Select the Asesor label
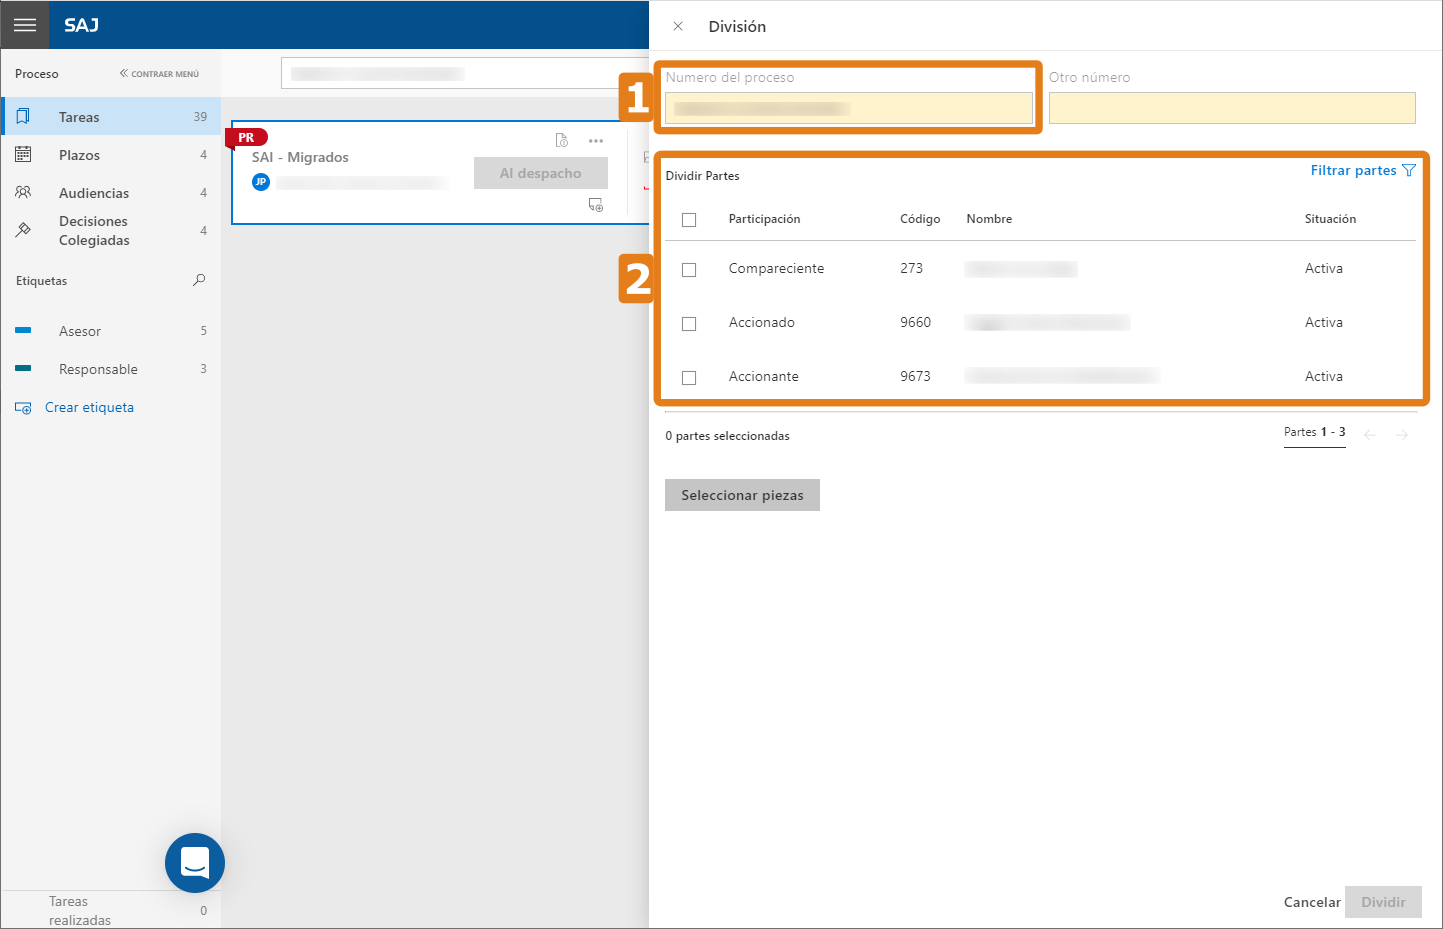The height and width of the screenshot is (929, 1443). tap(111, 331)
